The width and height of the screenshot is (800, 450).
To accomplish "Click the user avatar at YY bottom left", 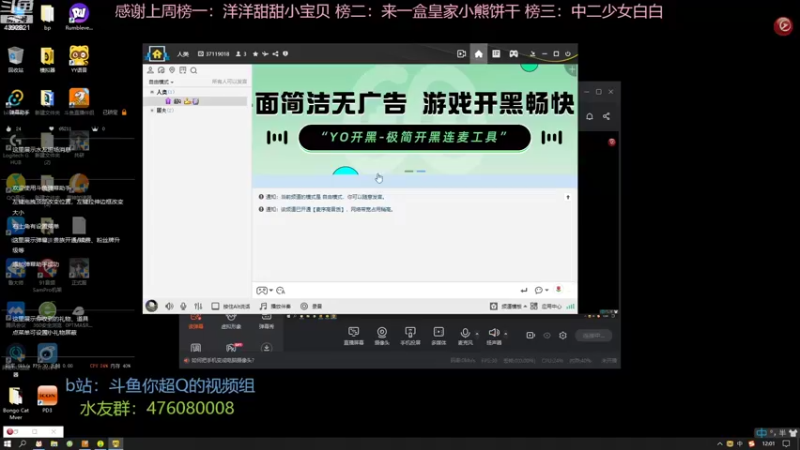I will pos(152,306).
